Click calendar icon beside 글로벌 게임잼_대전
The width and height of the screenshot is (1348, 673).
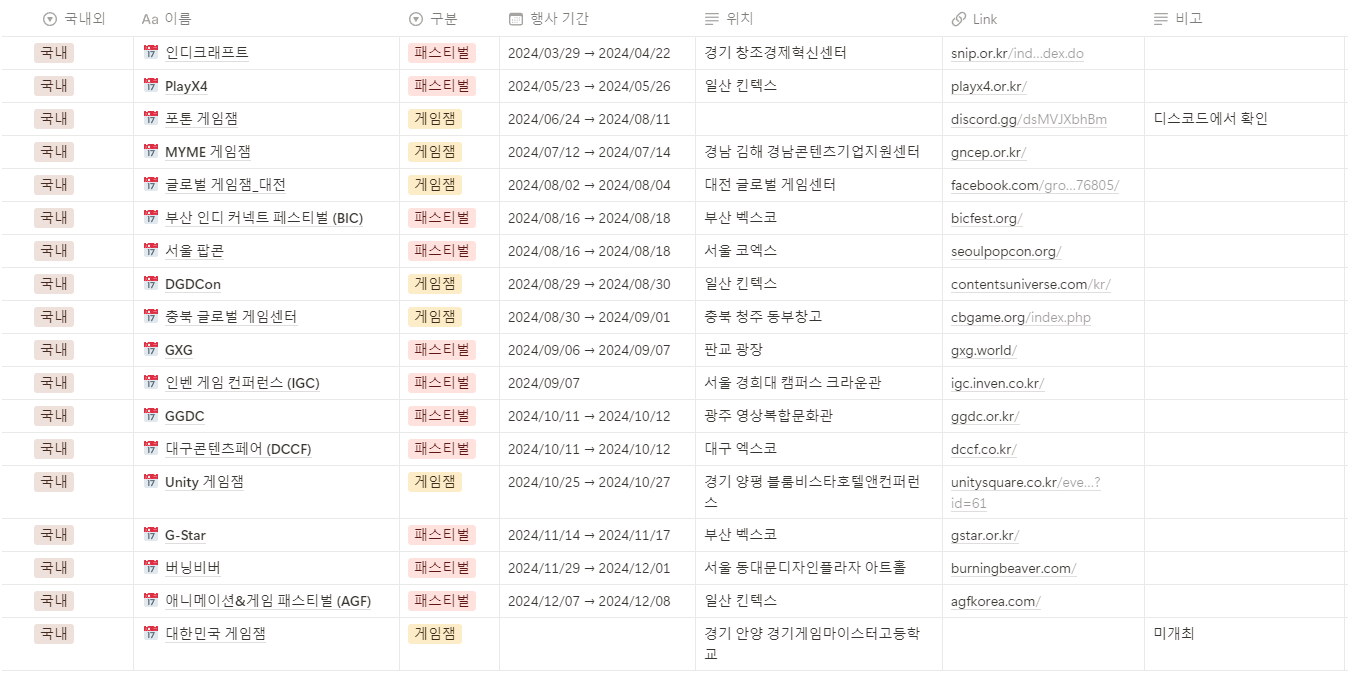pyautogui.click(x=151, y=184)
